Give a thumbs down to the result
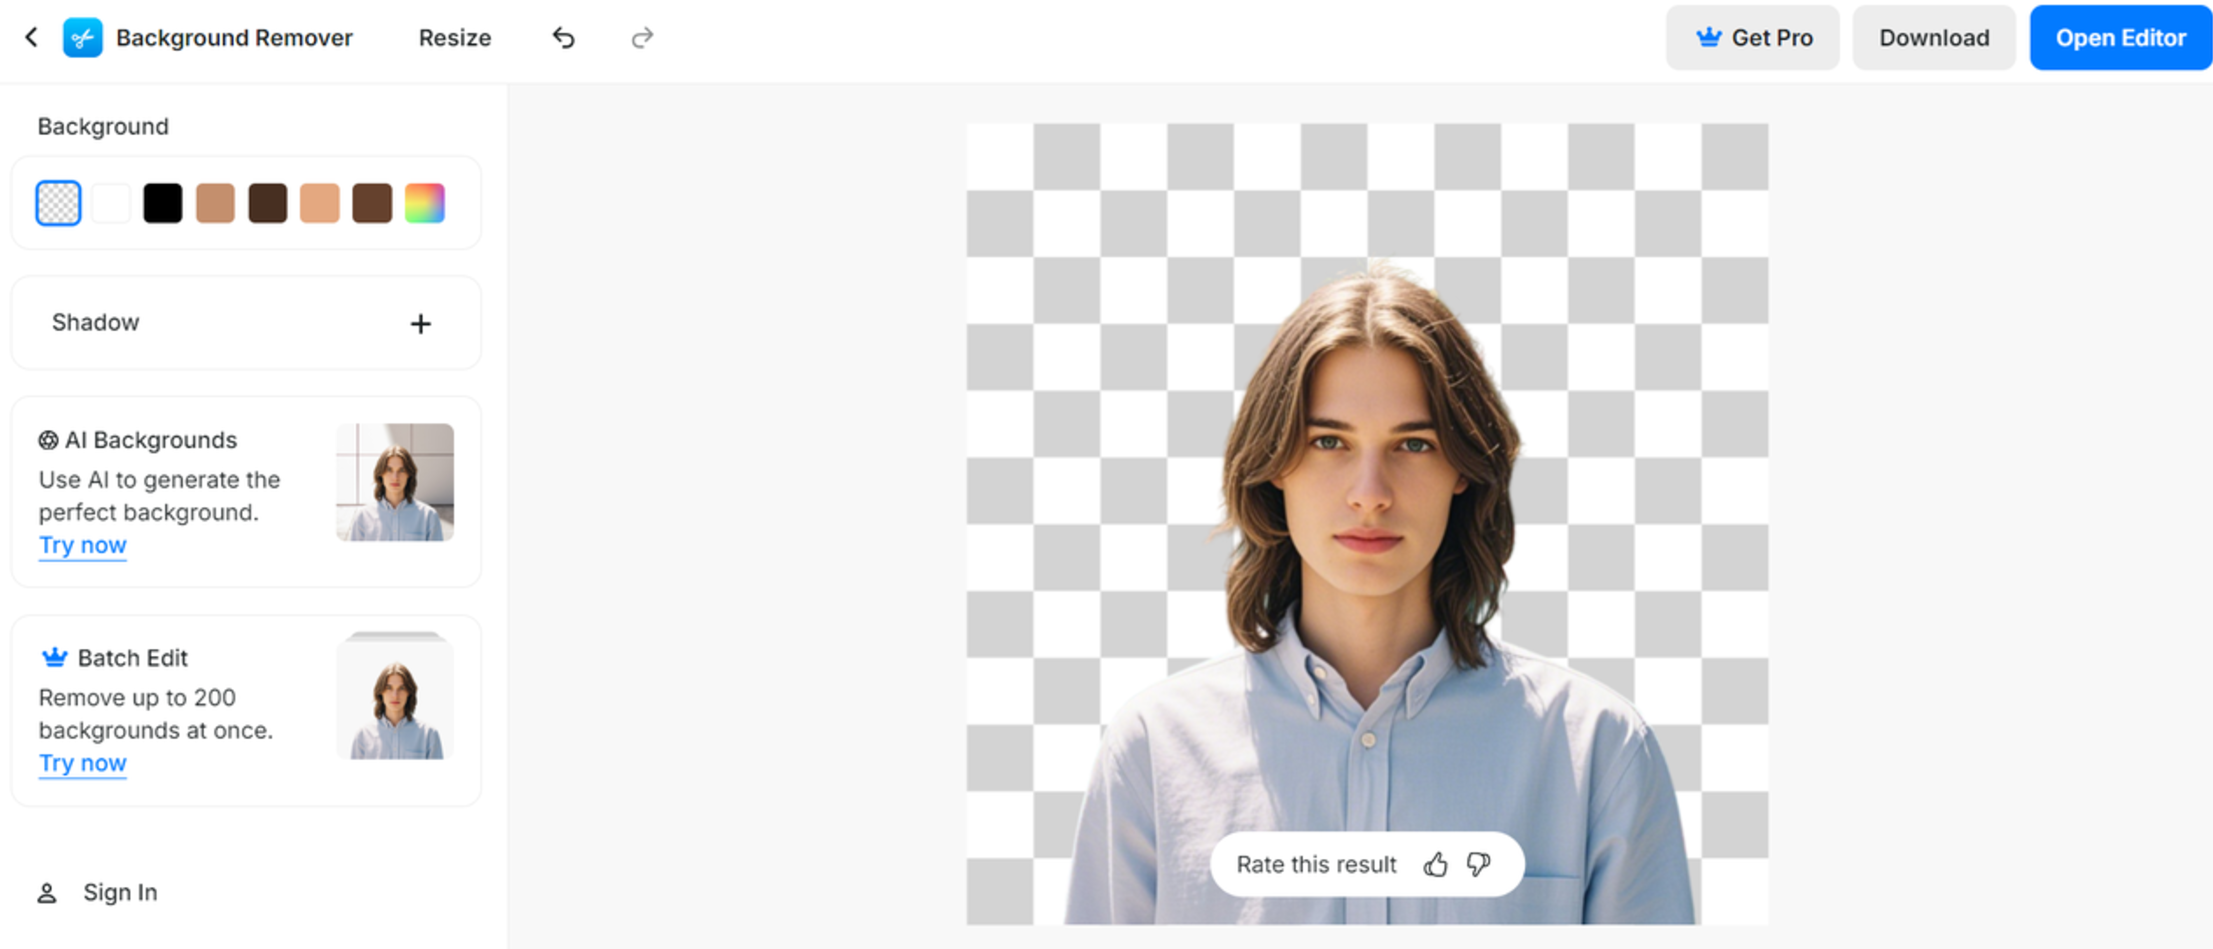This screenshot has width=2213, height=949. [x=1478, y=864]
